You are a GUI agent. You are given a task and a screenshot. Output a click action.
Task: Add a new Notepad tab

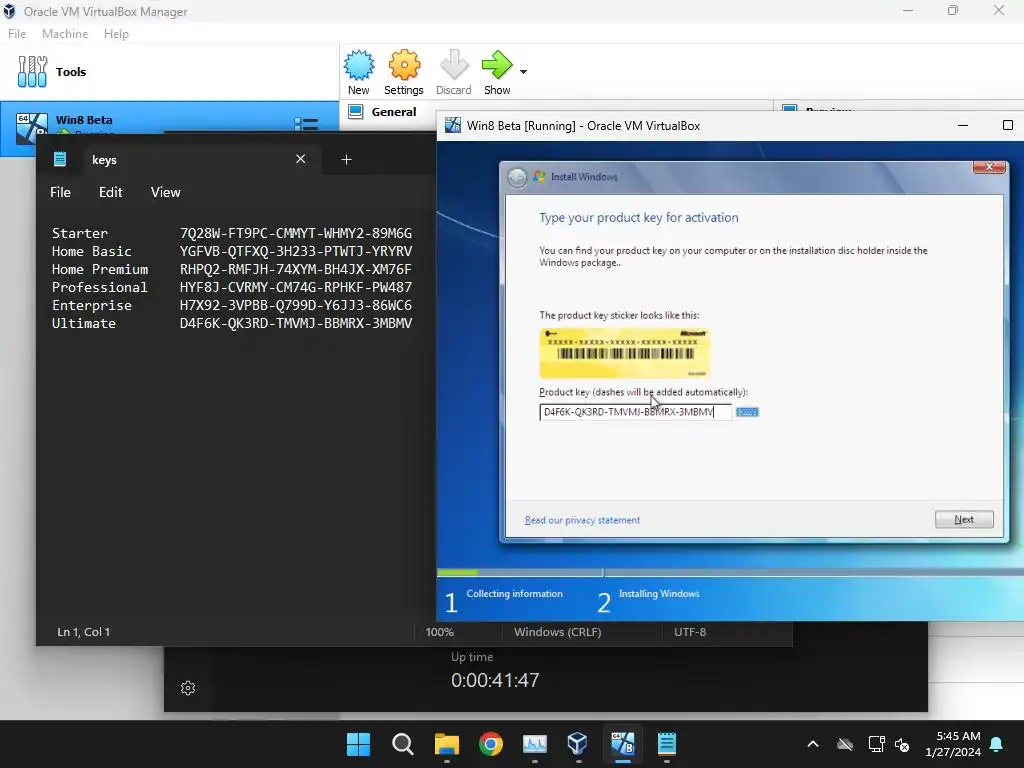(347, 159)
